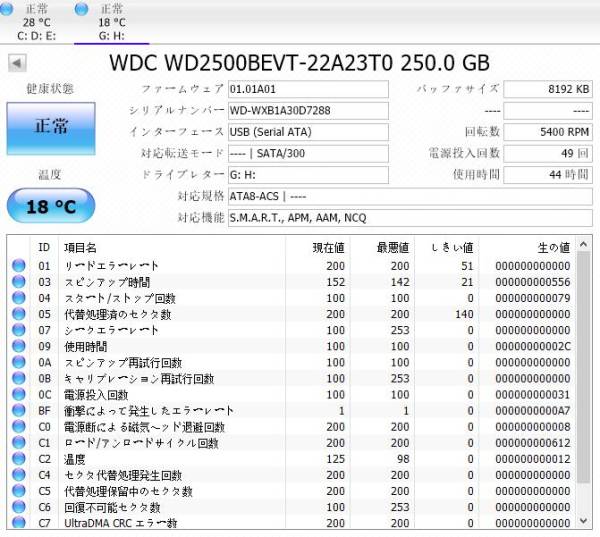Click the status orb of row C1
Screen dimensions: 600x537
point(18,442)
